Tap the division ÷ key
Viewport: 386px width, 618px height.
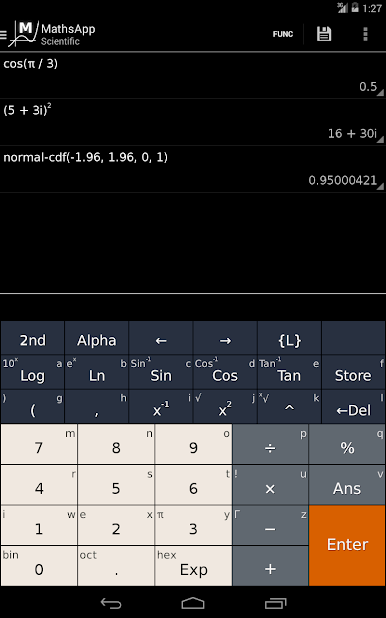tap(270, 444)
